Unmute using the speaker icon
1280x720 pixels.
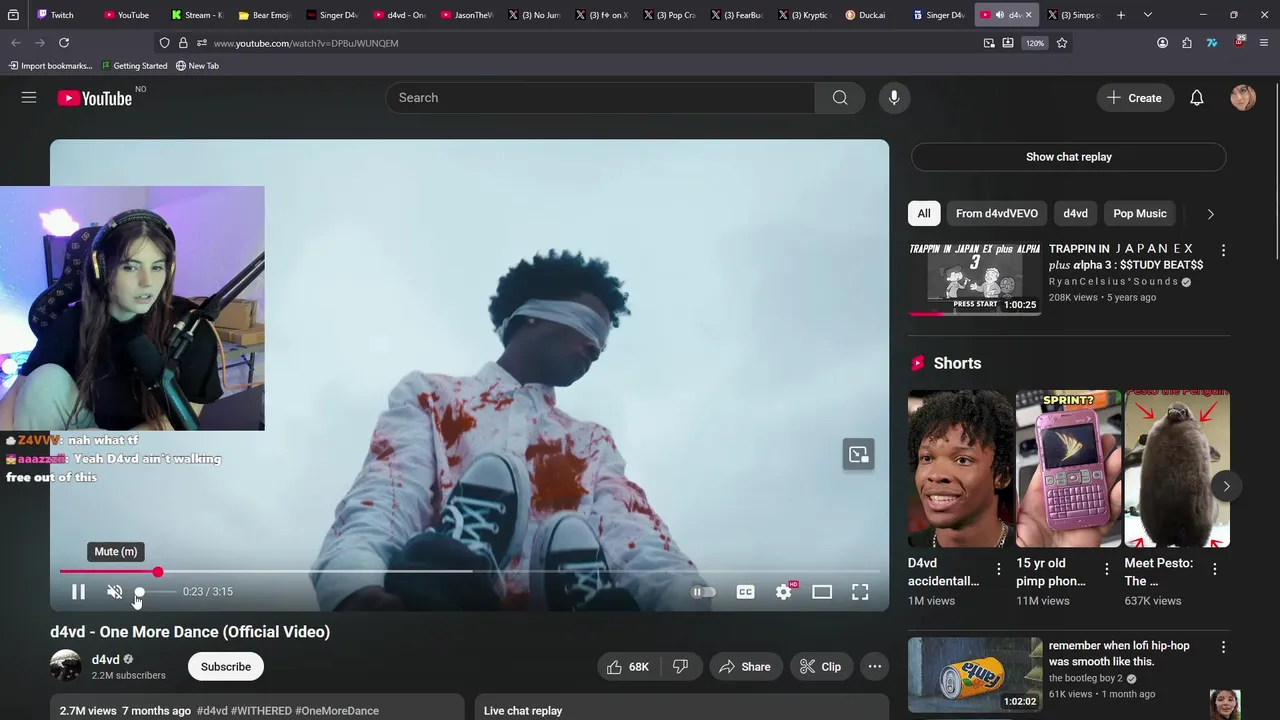[x=115, y=592]
